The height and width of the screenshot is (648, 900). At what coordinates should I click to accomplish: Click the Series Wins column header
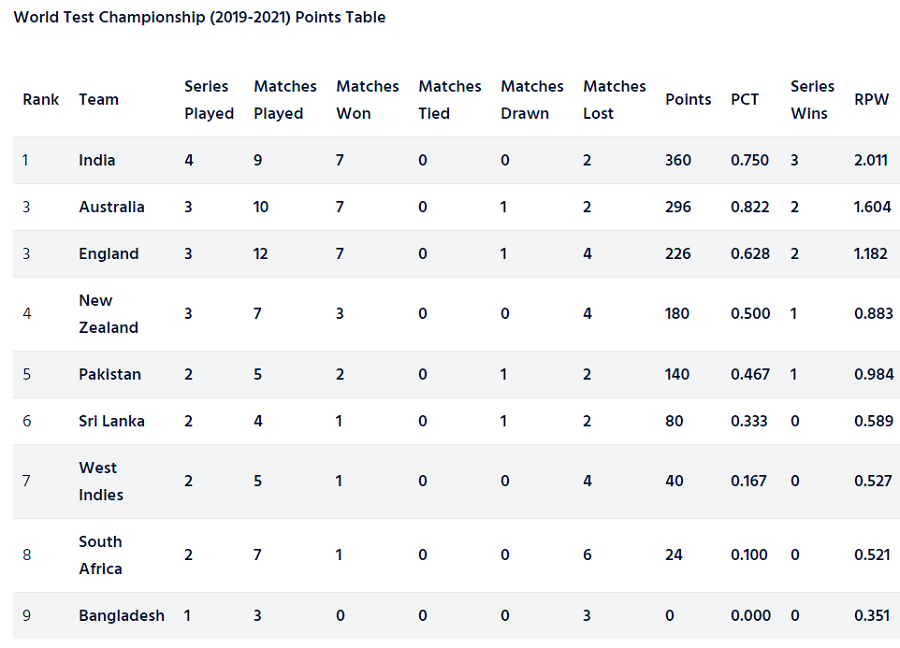[812, 100]
